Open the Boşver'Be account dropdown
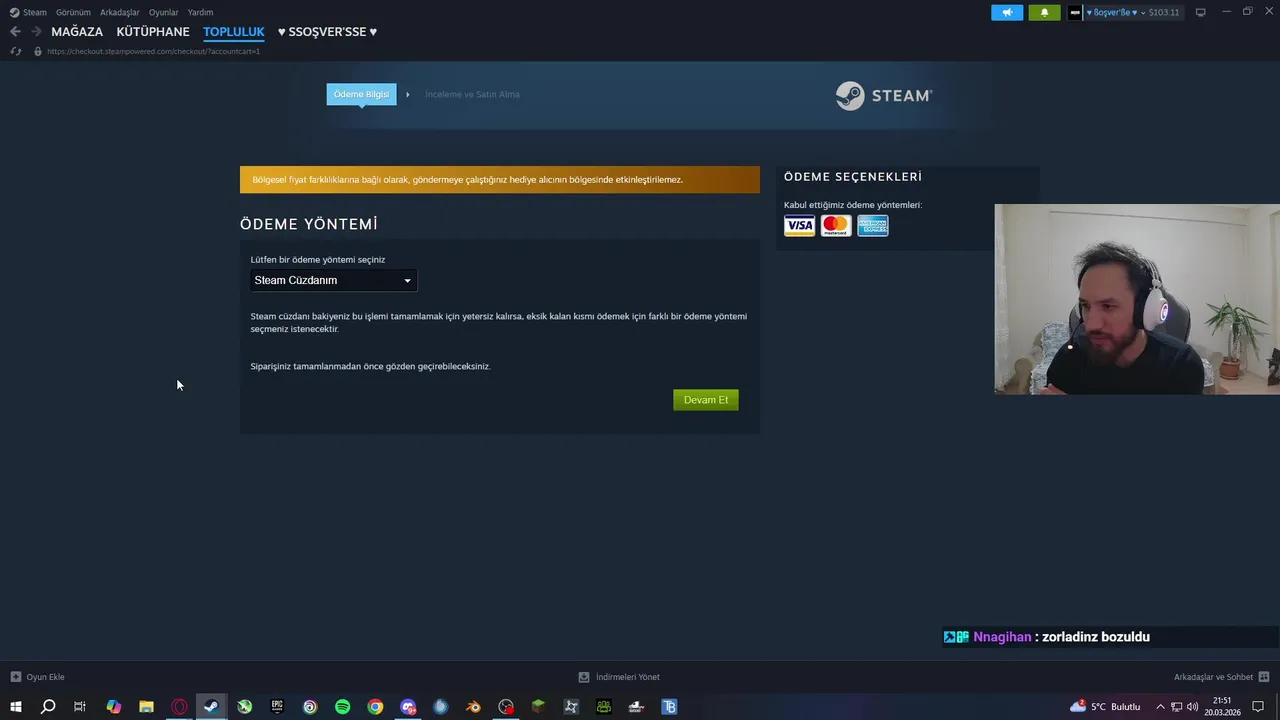 point(1115,12)
